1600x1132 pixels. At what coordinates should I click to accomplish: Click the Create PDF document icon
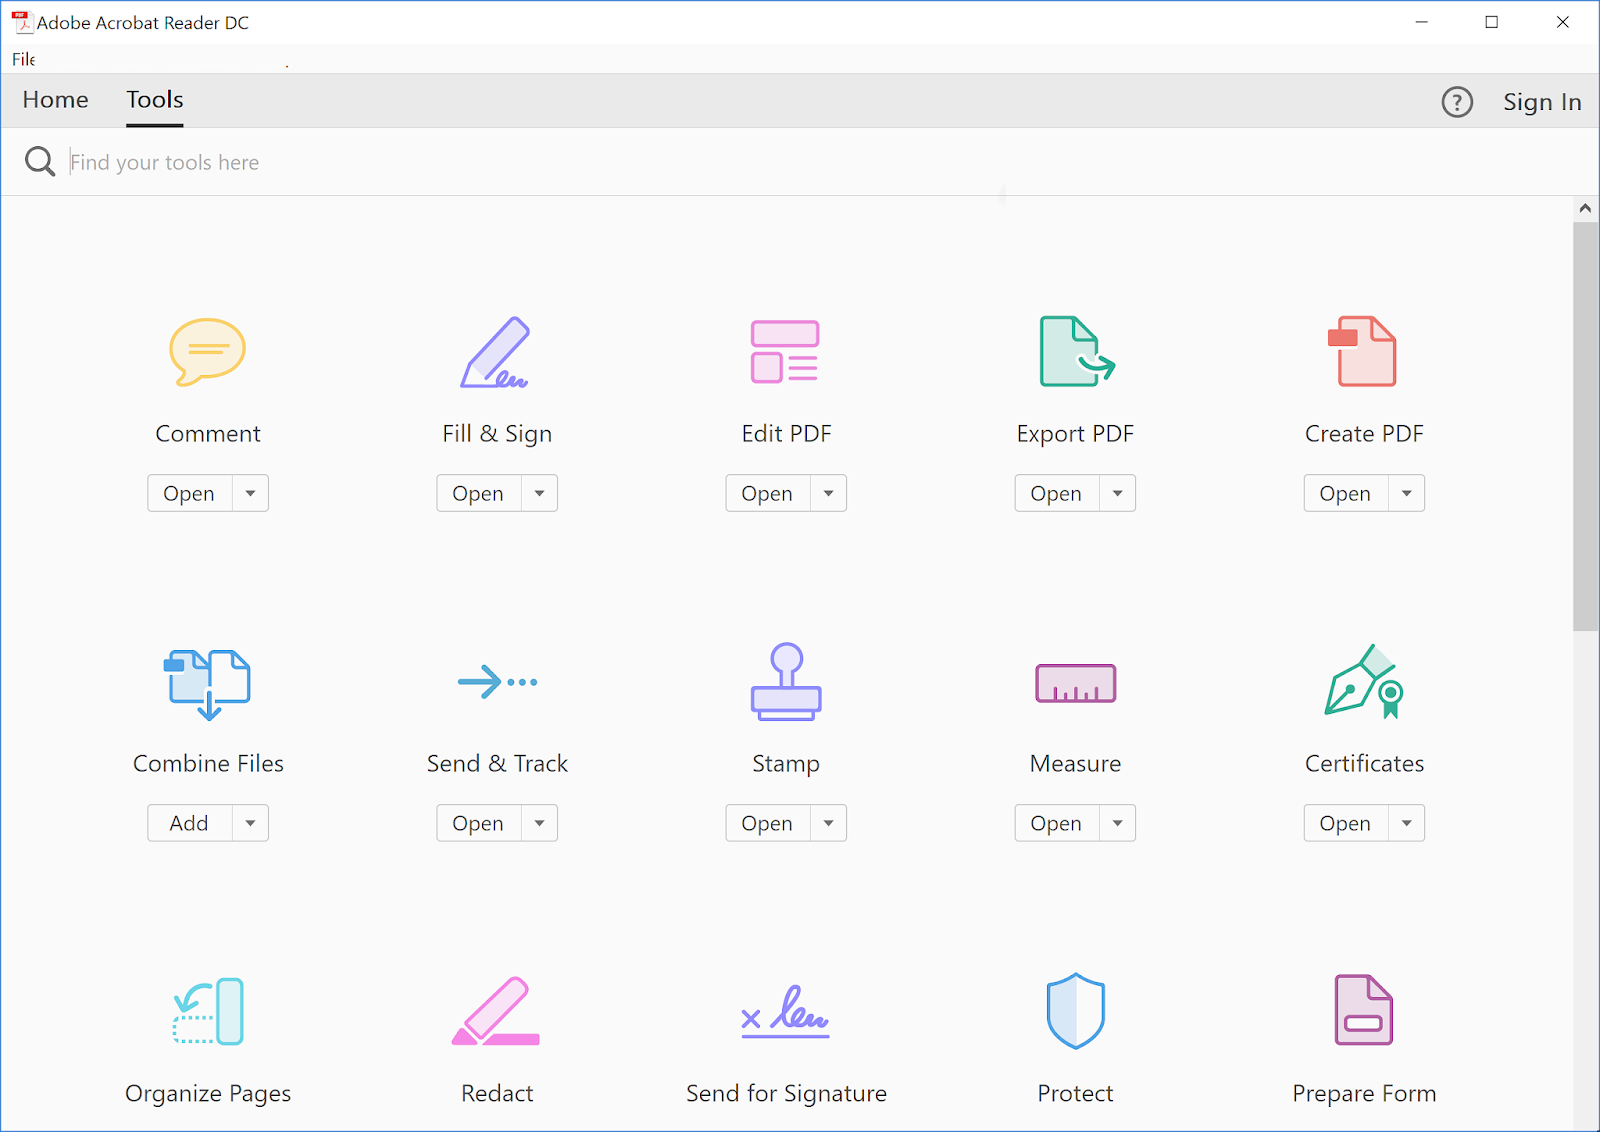click(x=1362, y=351)
